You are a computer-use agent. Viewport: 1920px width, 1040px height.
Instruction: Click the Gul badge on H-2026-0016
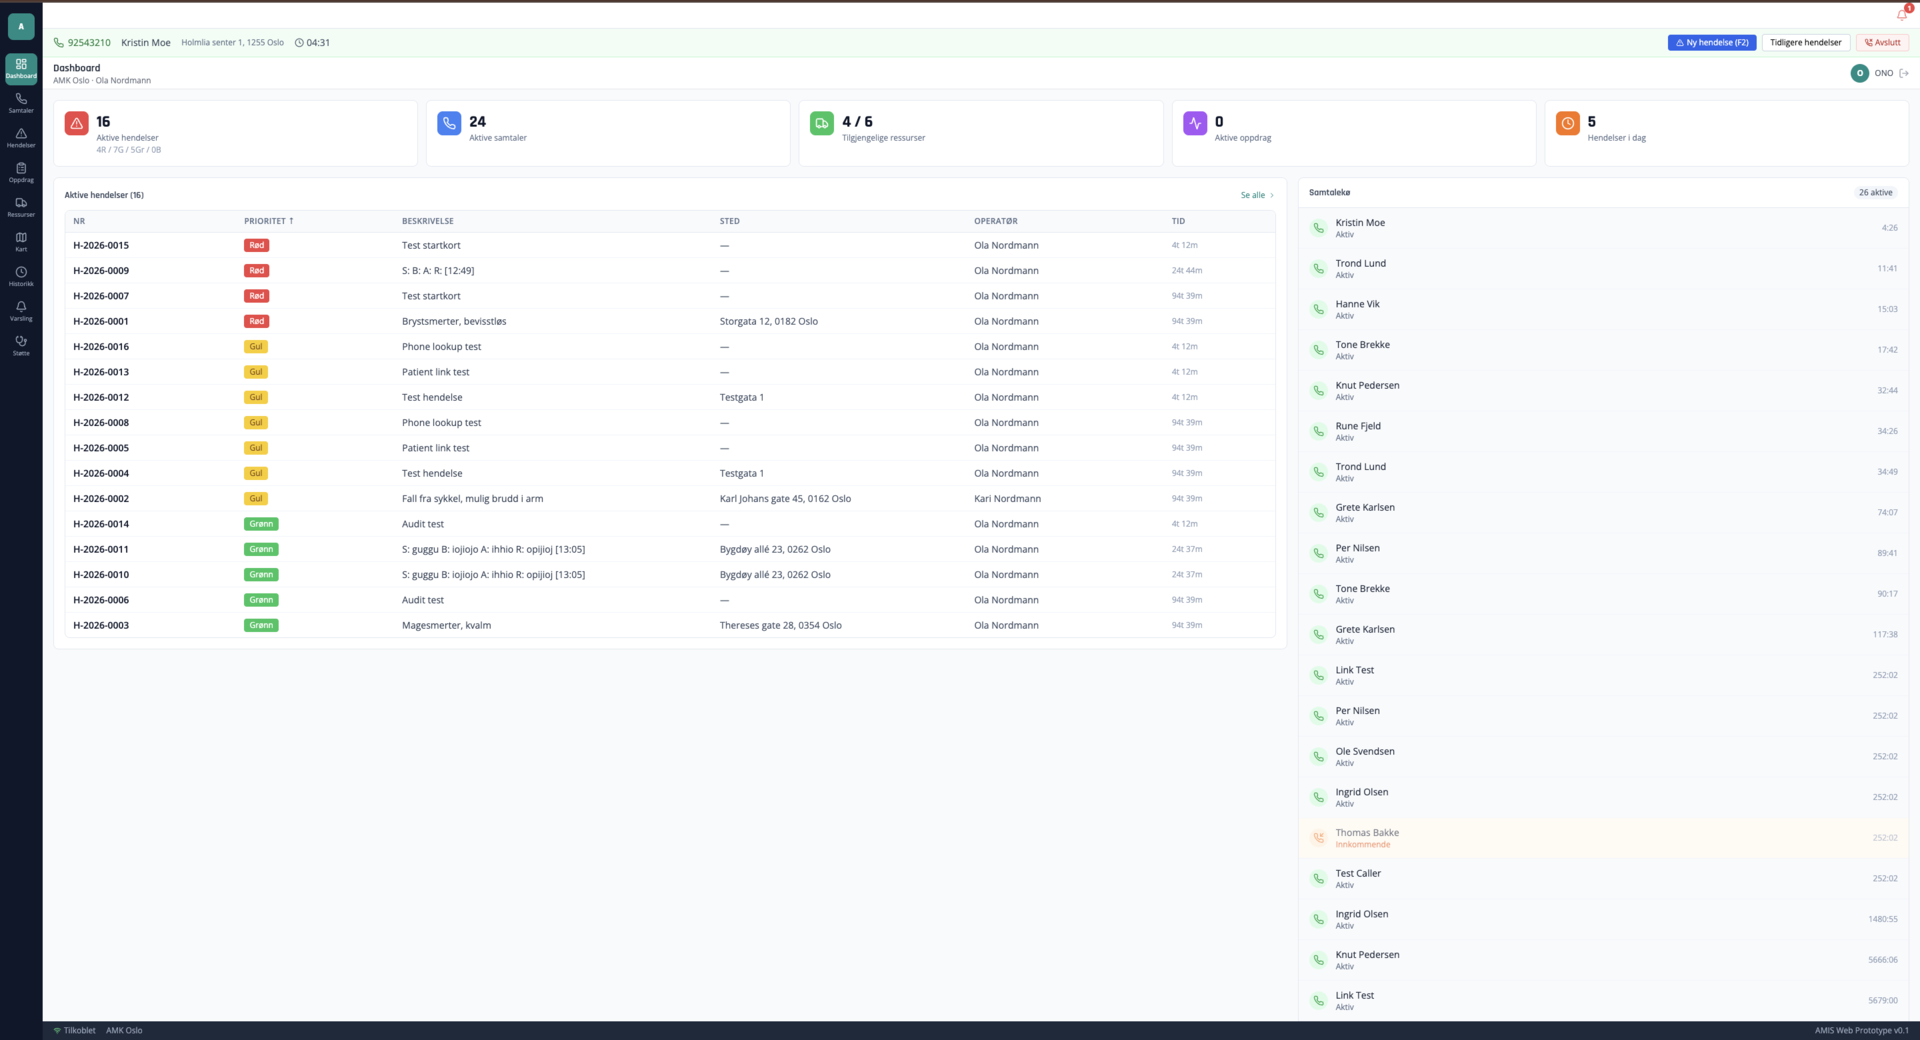point(256,347)
